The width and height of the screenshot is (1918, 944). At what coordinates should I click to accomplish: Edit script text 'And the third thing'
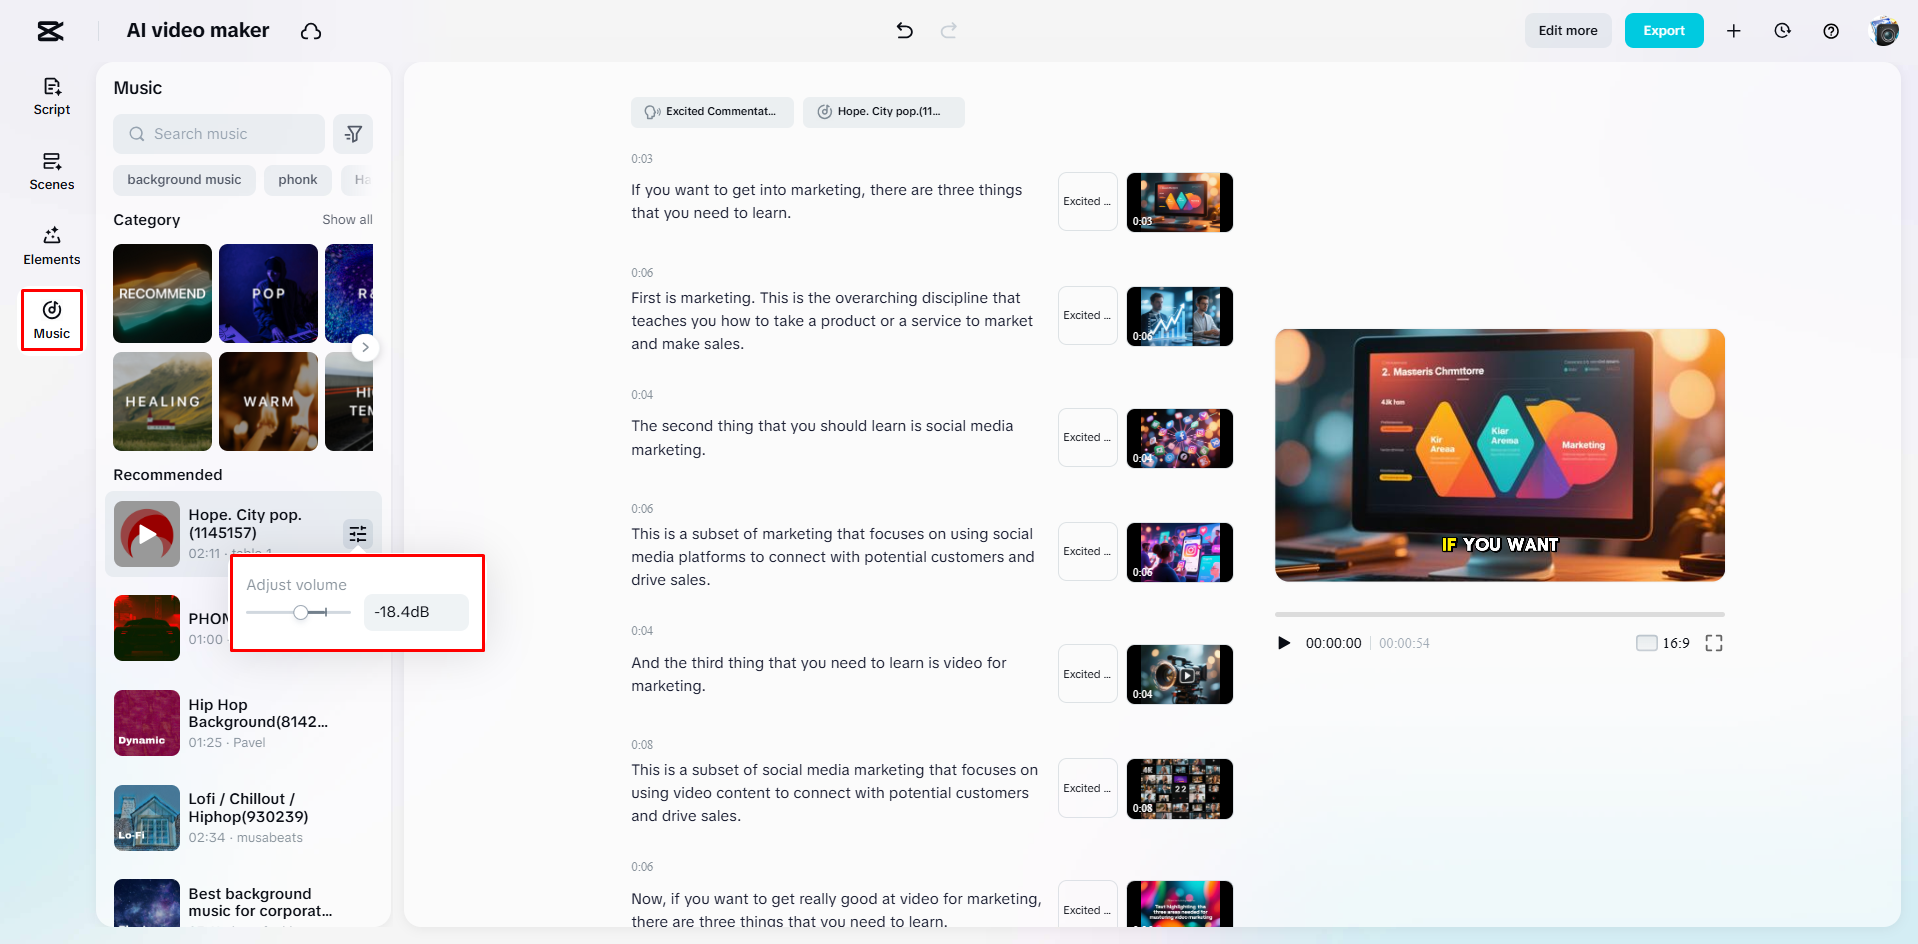pos(819,674)
